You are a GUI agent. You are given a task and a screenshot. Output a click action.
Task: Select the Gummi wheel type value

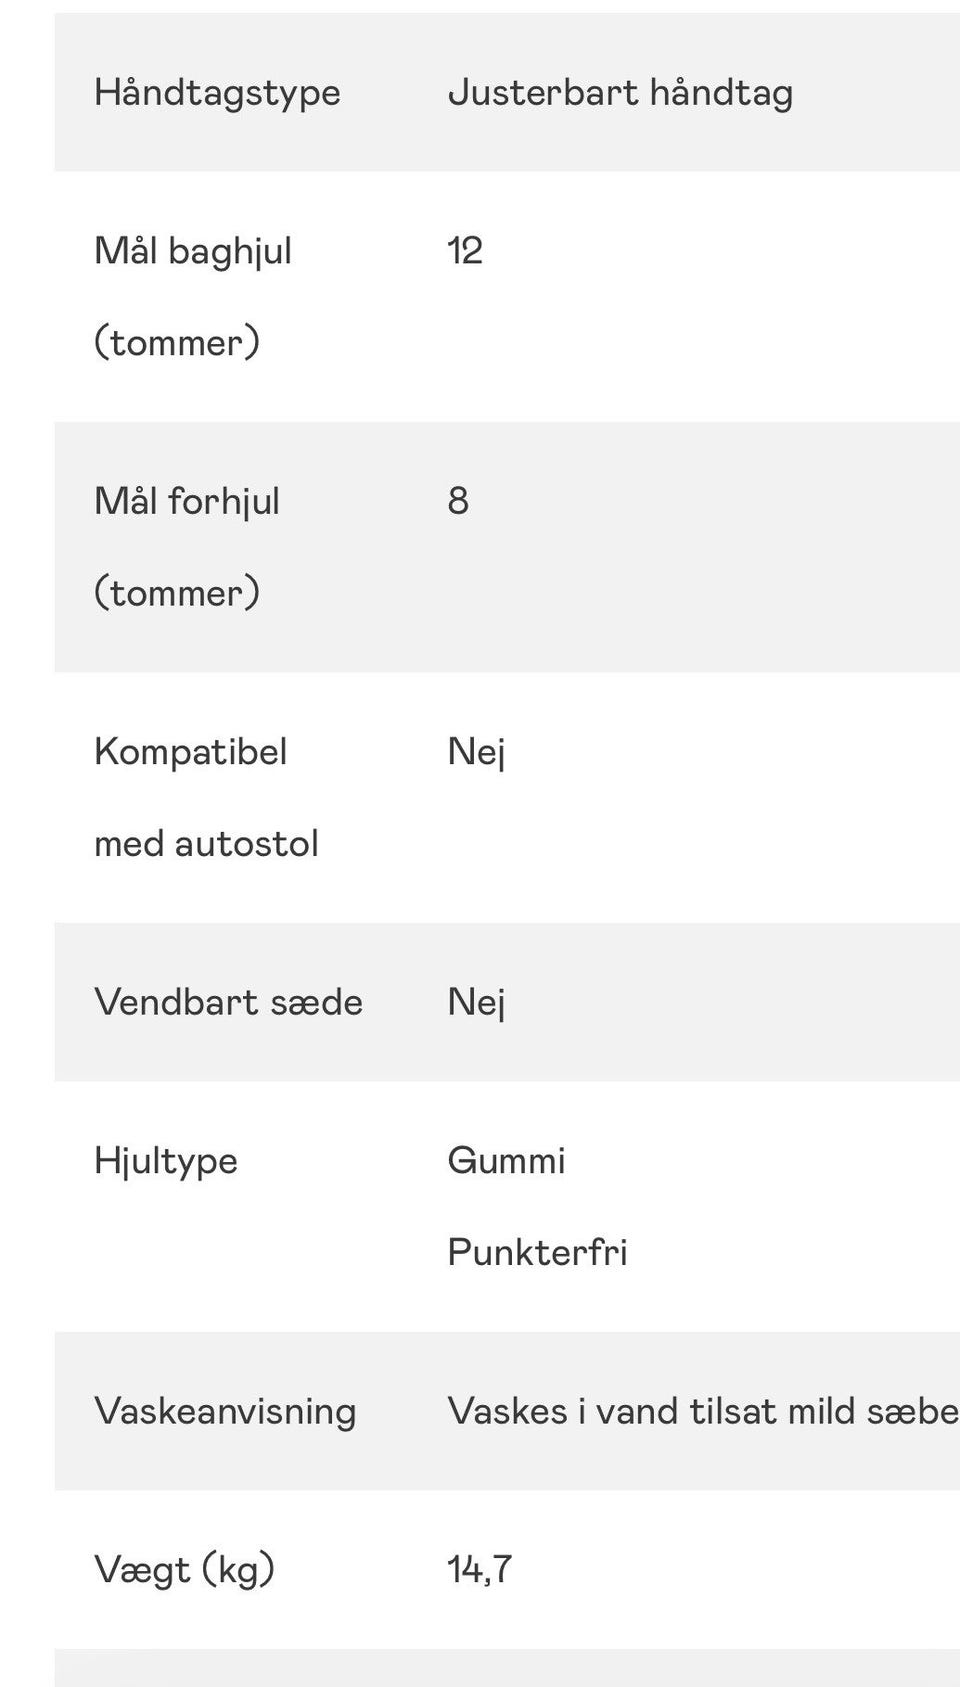click(506, 1161)
